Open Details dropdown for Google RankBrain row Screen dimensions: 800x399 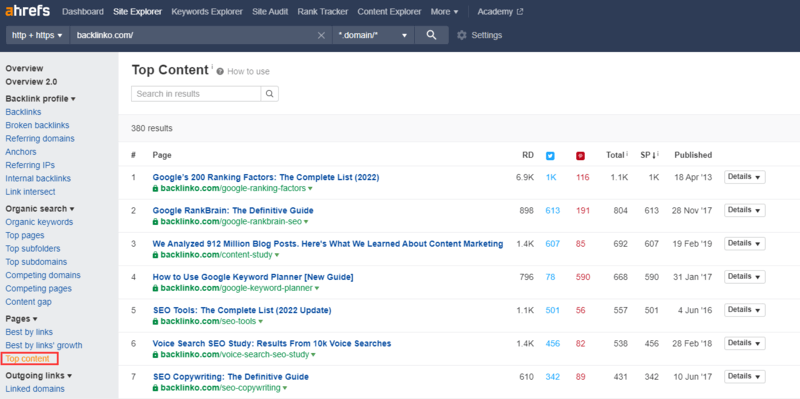pyautogui.click(x=744, y=210)
